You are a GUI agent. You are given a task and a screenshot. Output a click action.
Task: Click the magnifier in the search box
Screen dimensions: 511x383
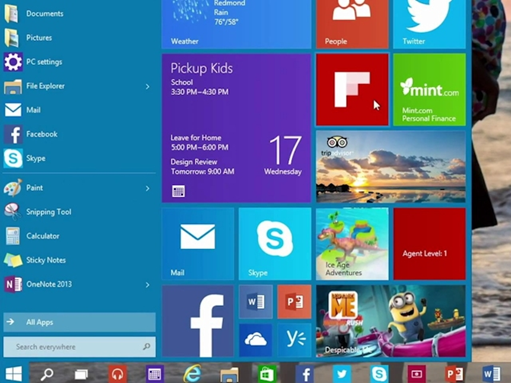[x=146, y=347]
